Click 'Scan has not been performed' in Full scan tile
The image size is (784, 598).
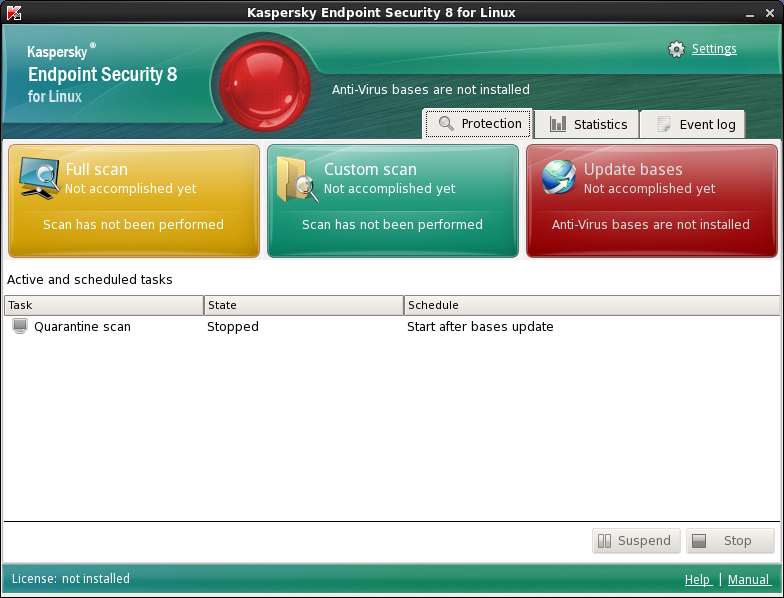tap(134, 224)
